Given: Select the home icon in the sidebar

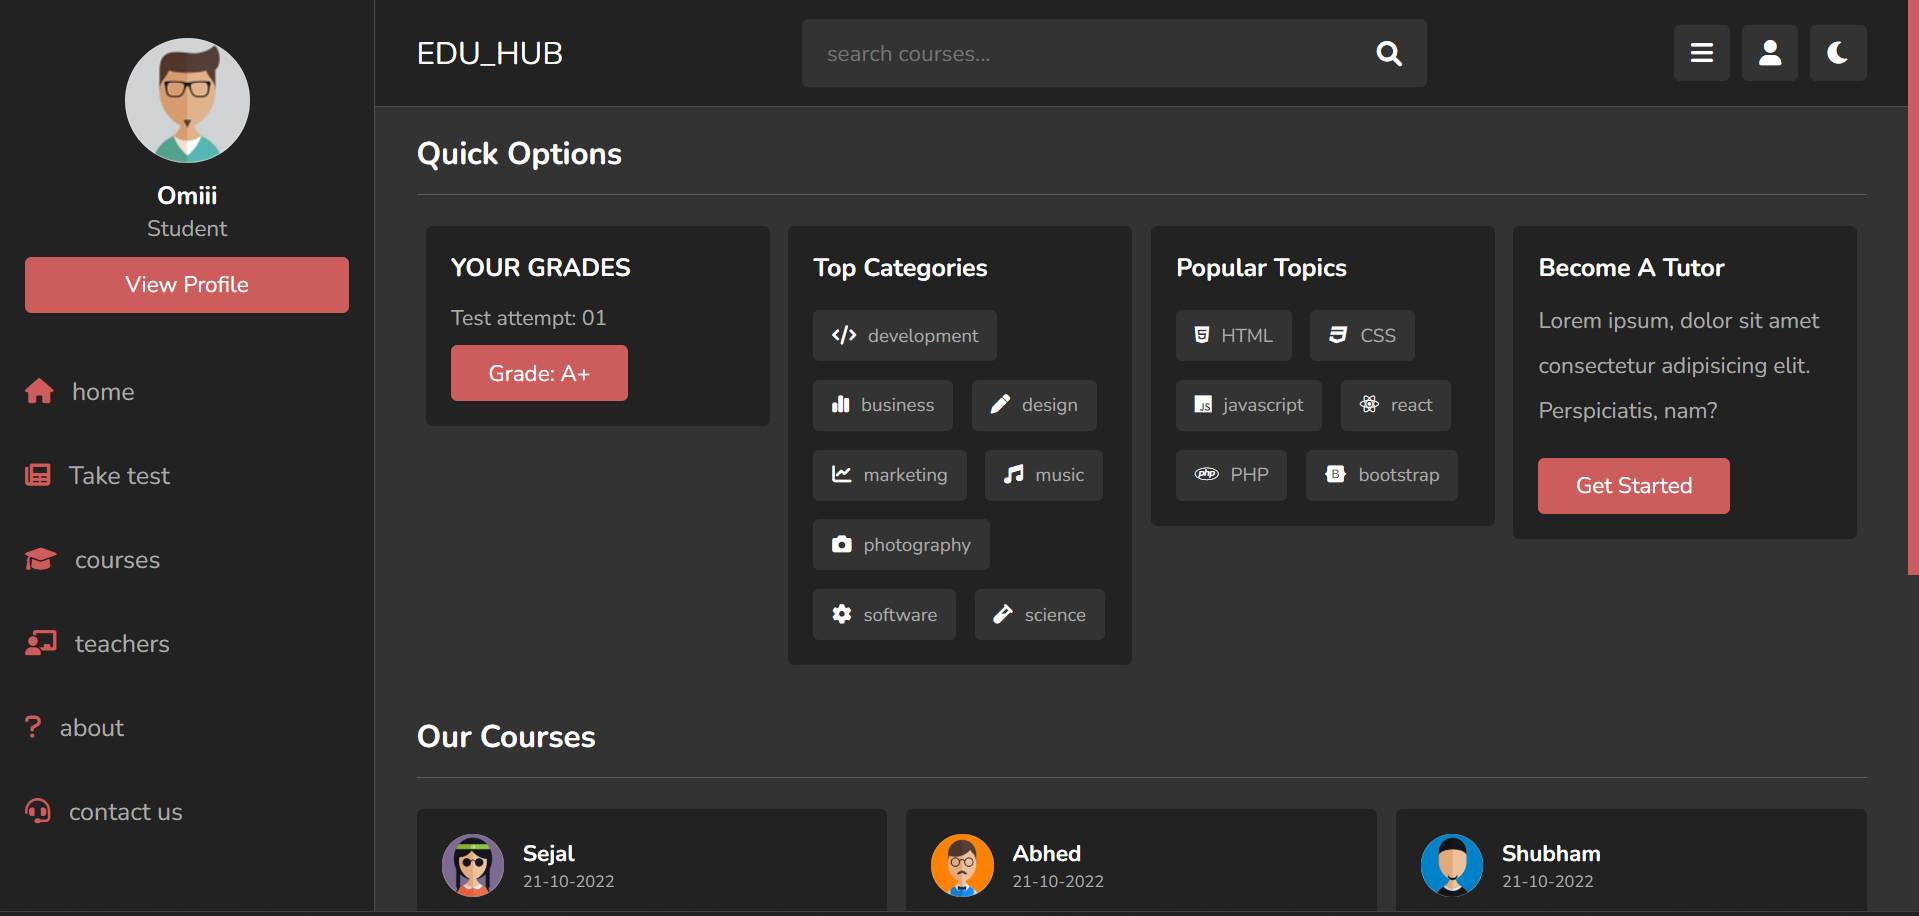Looking at the screenshot, I should pyautogui.click(x=39, y=390).
